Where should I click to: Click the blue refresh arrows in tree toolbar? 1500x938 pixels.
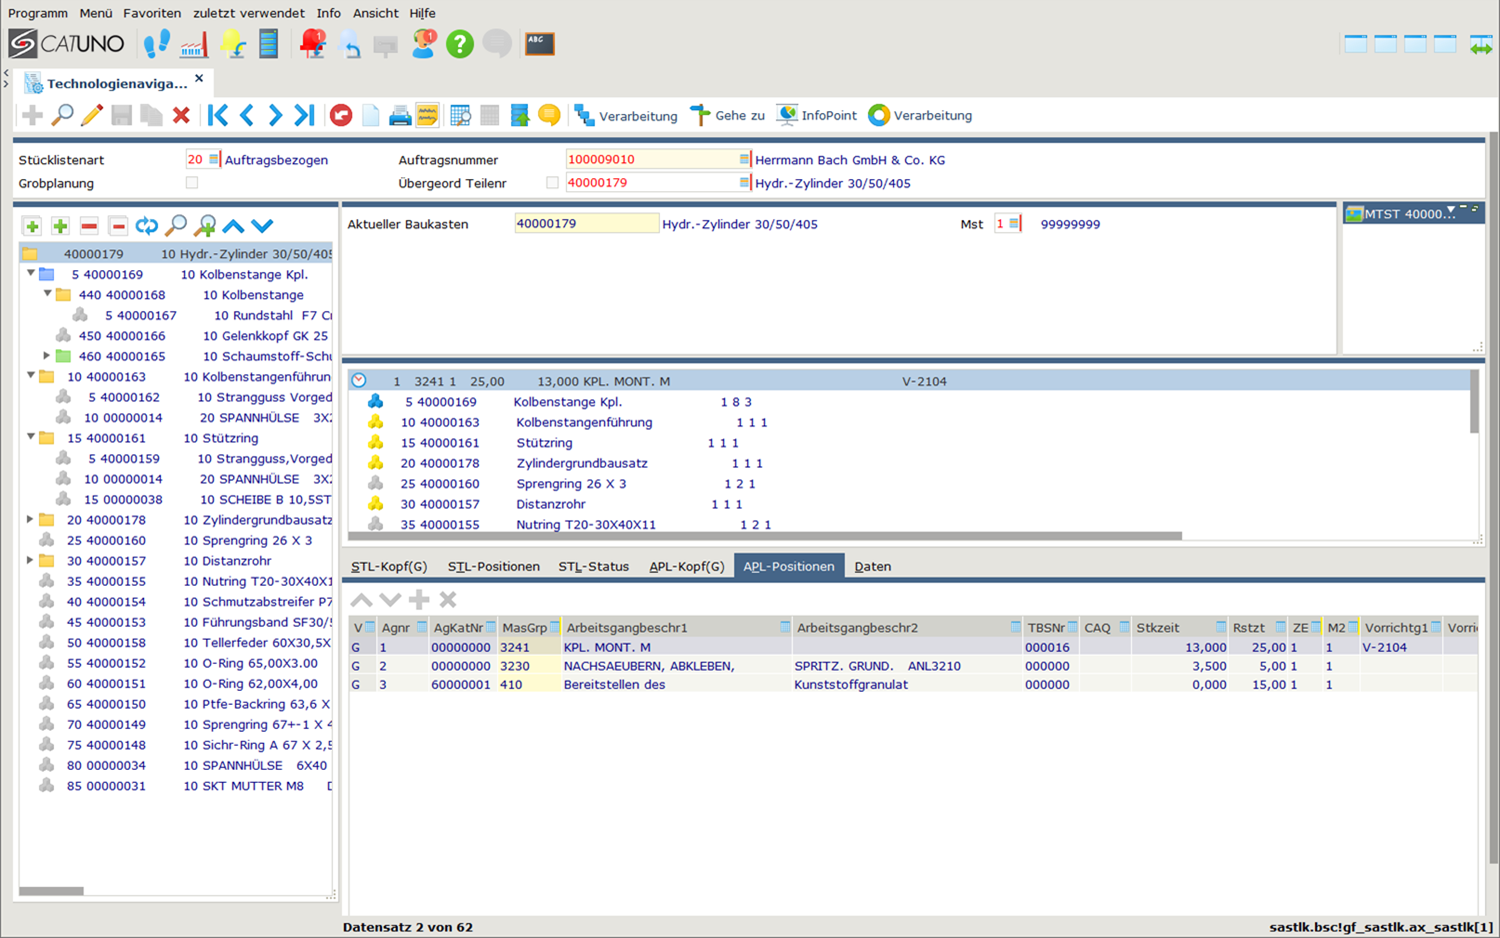tap(147, 226)
